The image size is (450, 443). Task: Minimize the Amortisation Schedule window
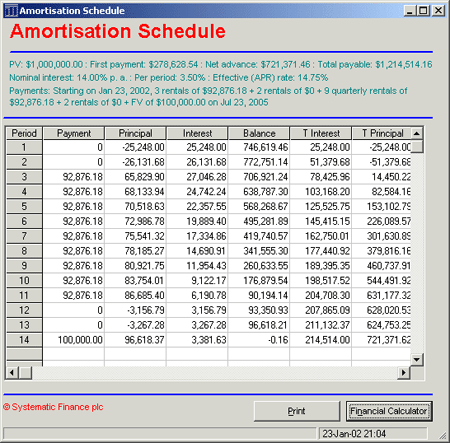tap(410, 11)
